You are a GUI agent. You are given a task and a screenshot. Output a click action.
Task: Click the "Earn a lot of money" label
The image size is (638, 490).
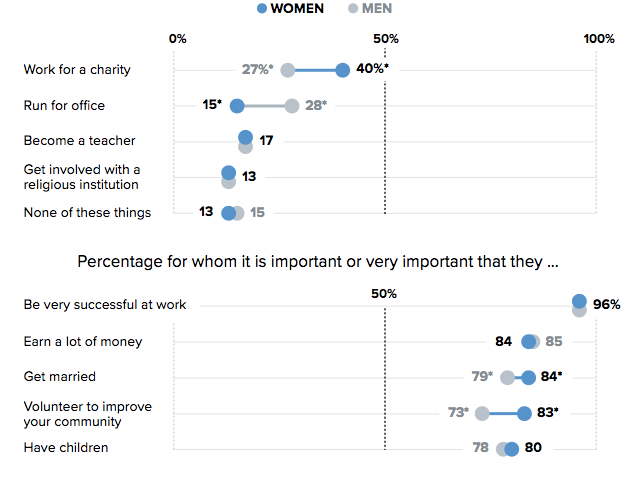(83, 341)
